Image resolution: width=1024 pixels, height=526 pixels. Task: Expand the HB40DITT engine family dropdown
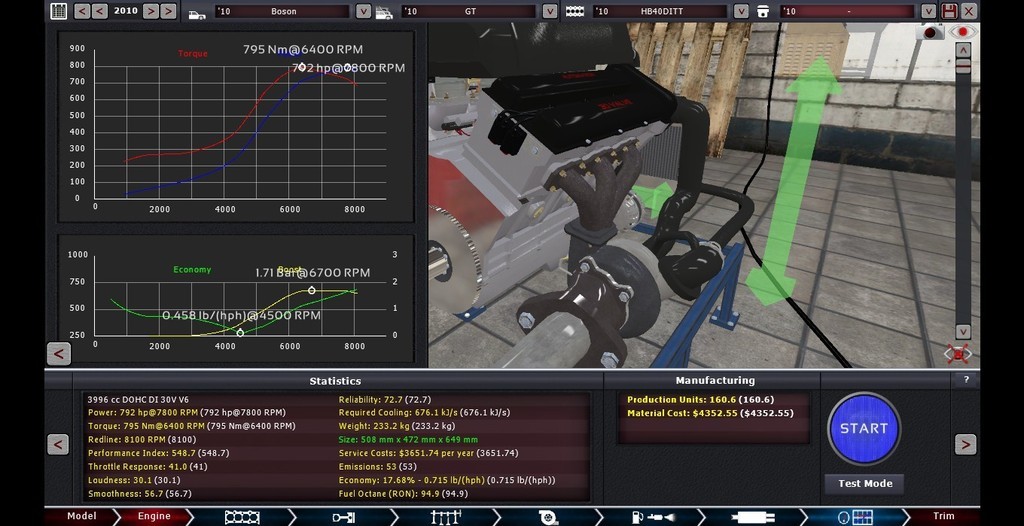741,11
